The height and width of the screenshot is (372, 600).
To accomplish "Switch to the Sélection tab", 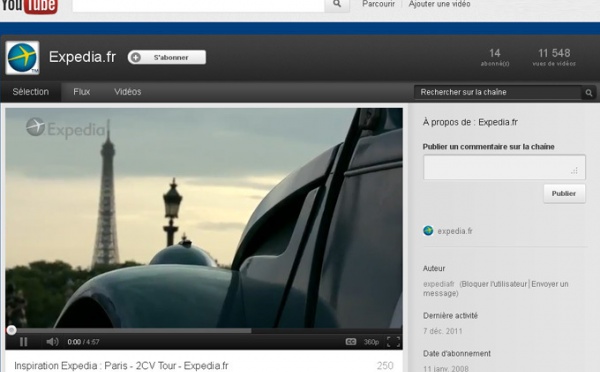I will (x=31, y=92).
